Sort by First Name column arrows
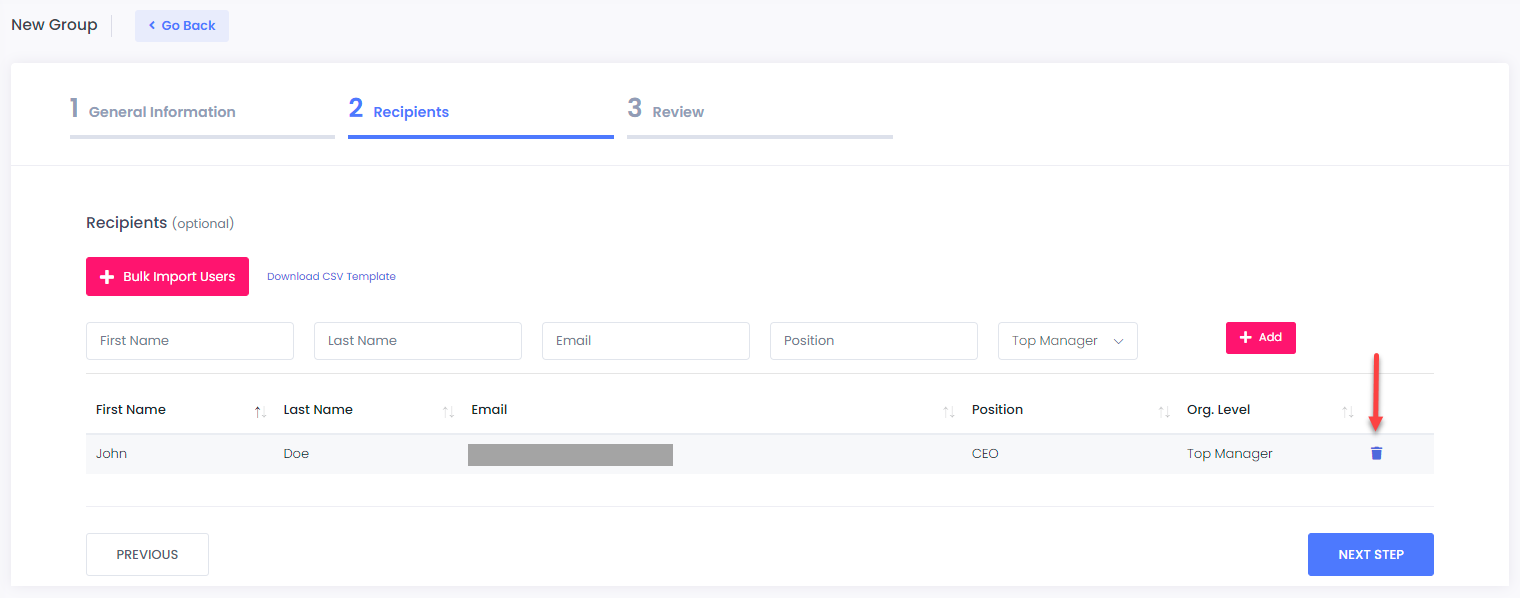The image size is (1520, 598). pos(259,411)
